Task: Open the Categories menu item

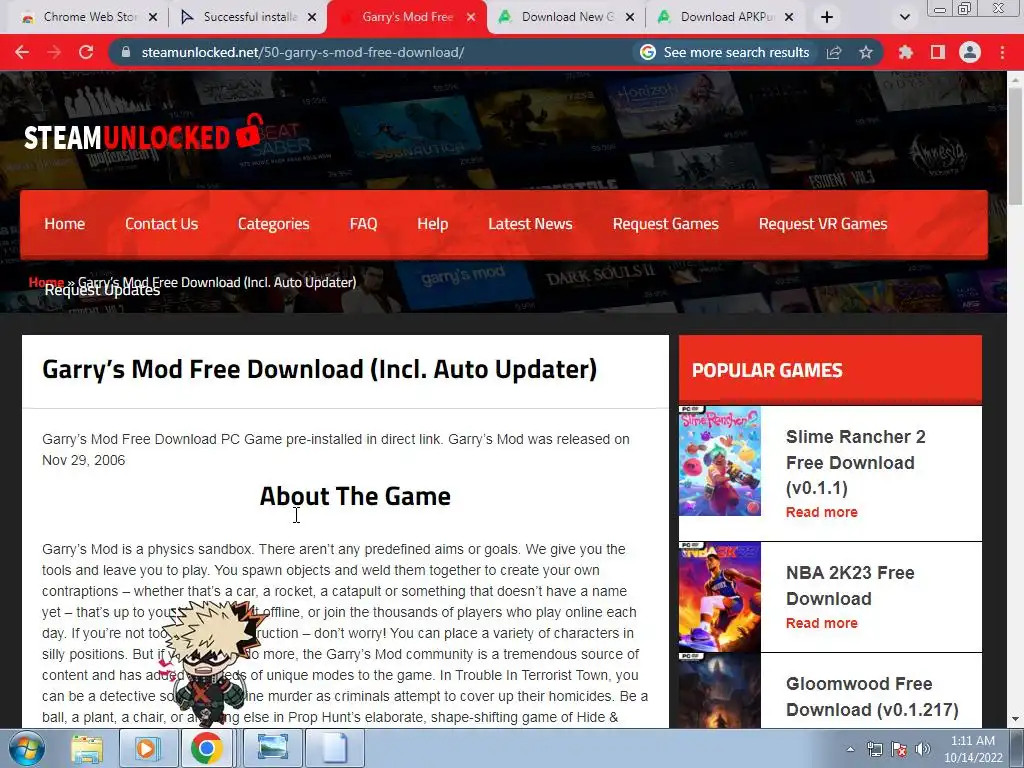Action: (274, 224)
